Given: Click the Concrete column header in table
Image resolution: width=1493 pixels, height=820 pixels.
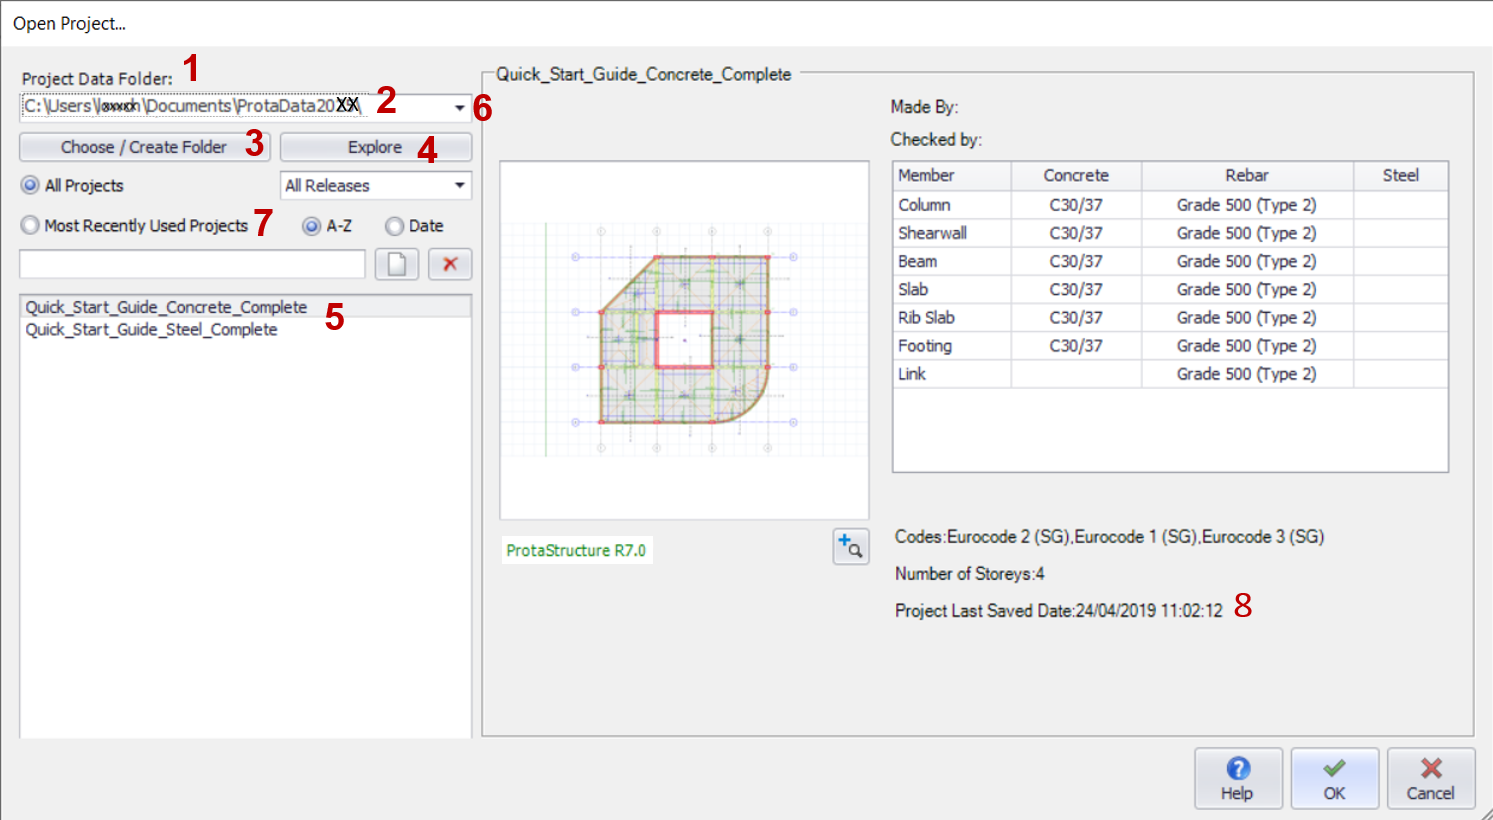Looking at the screenshot, I should [1076, 176].
